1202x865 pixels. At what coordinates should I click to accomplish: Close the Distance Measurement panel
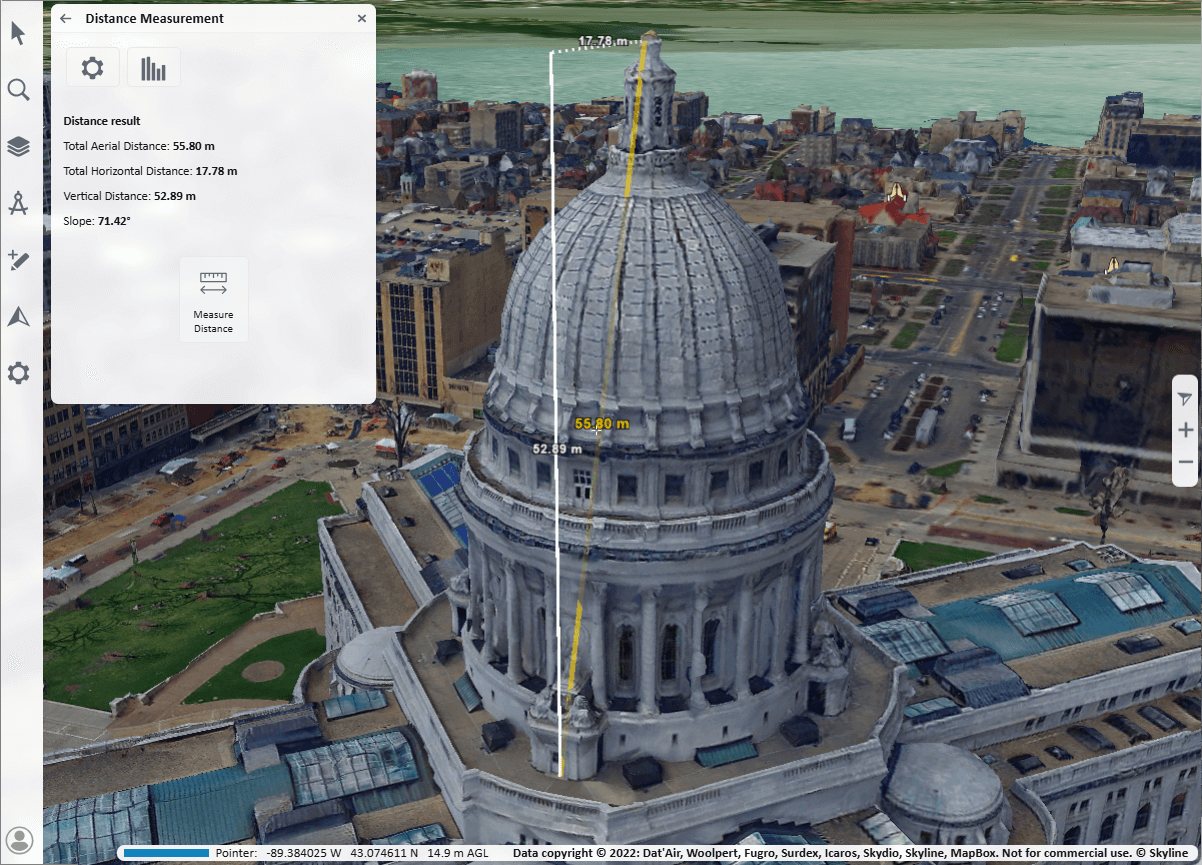pos(362,19)
